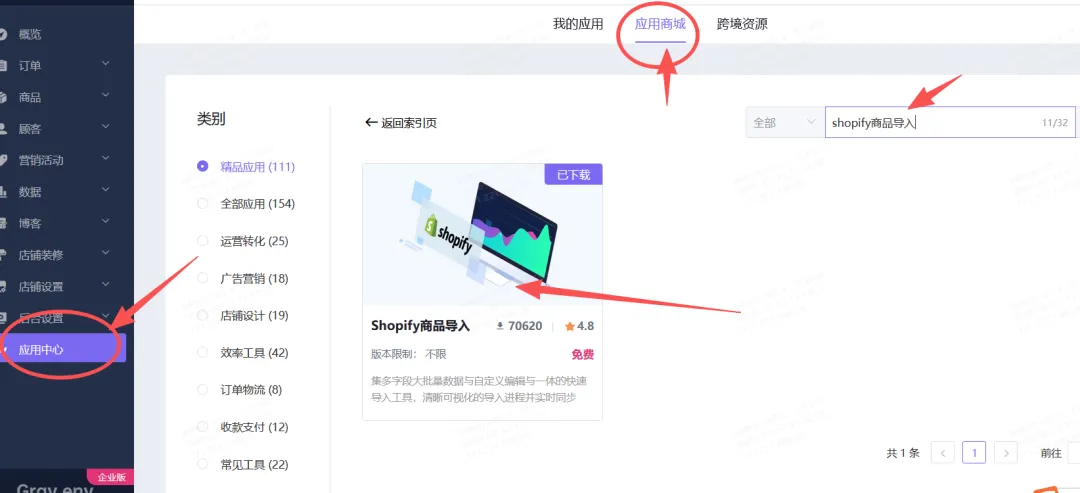
Task: Select the 效率工具 (42) category radio
Action: click(202, 353)
